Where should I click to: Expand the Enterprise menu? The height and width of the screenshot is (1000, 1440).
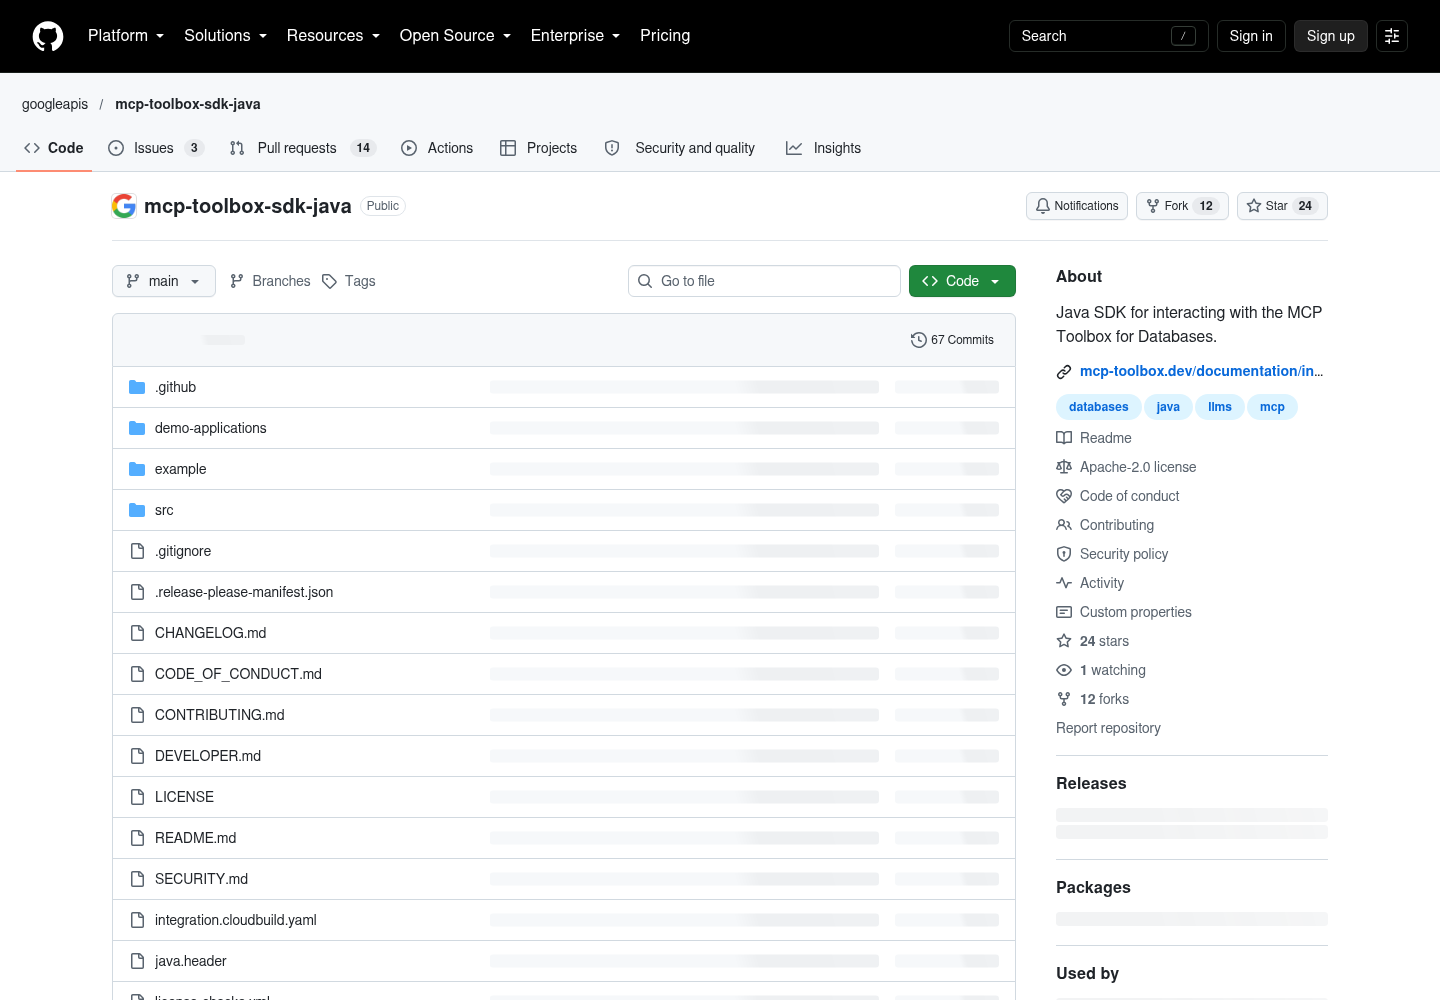[575, 36]
